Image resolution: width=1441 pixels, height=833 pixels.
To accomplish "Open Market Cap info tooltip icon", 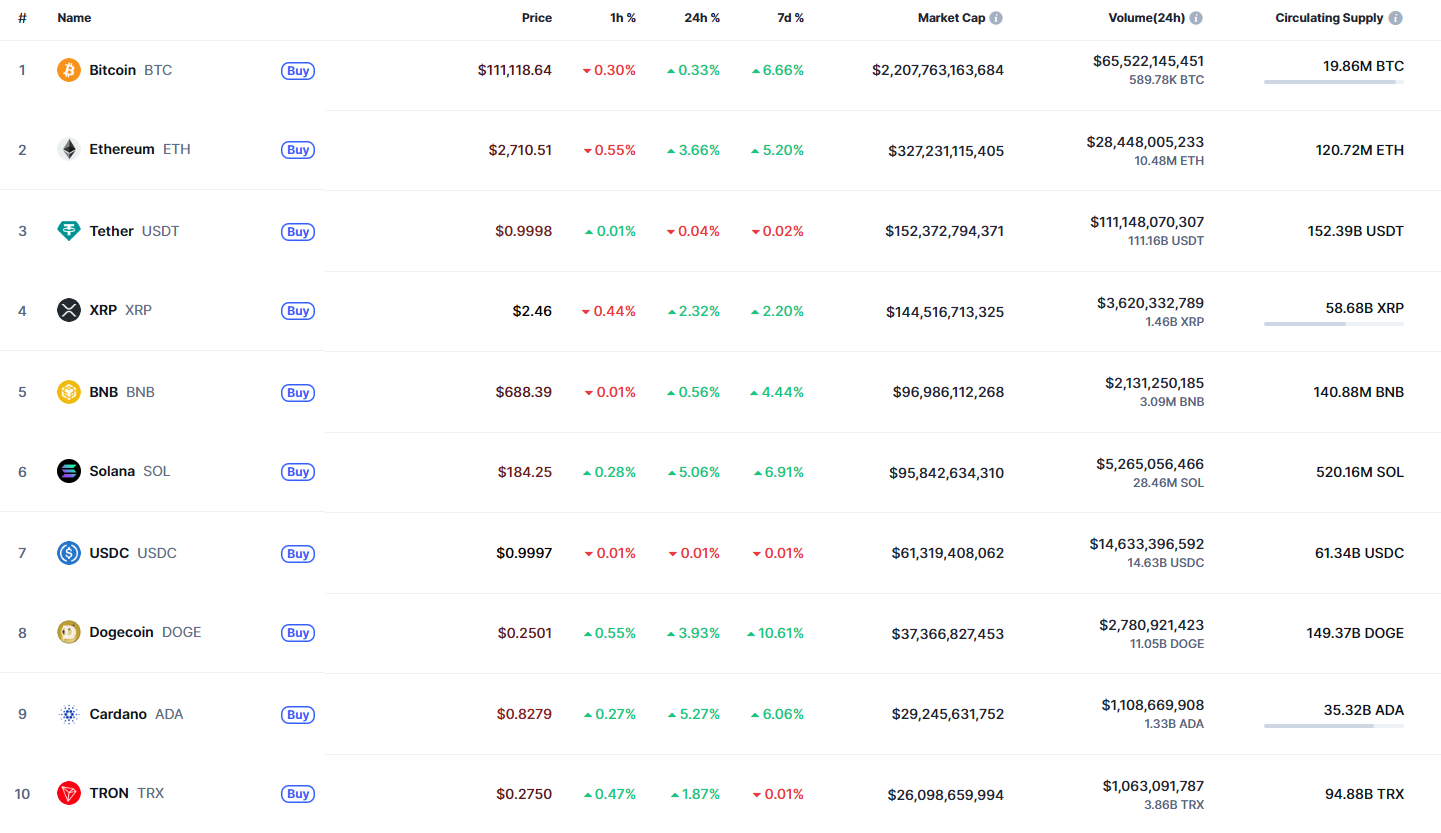I will point(996,18).
